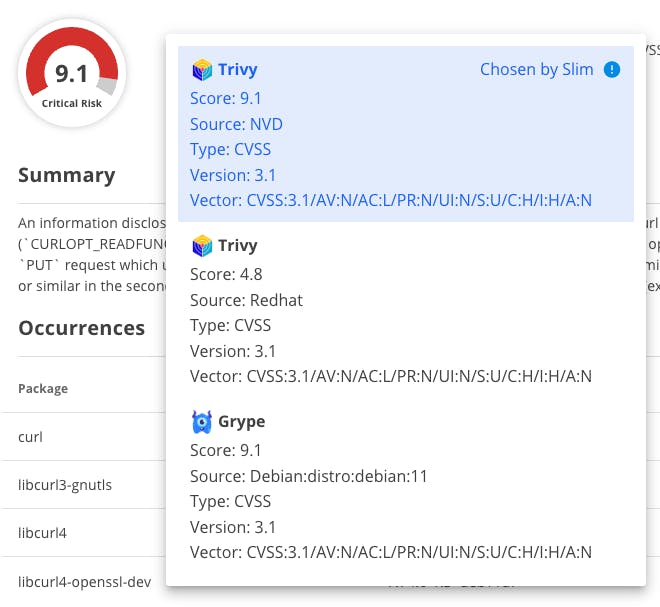Image resolution: width=660 pixels, height=607 pixels.
Task: Select the libcurl4-openssl-dev package row
Action: tap(83, 582)
